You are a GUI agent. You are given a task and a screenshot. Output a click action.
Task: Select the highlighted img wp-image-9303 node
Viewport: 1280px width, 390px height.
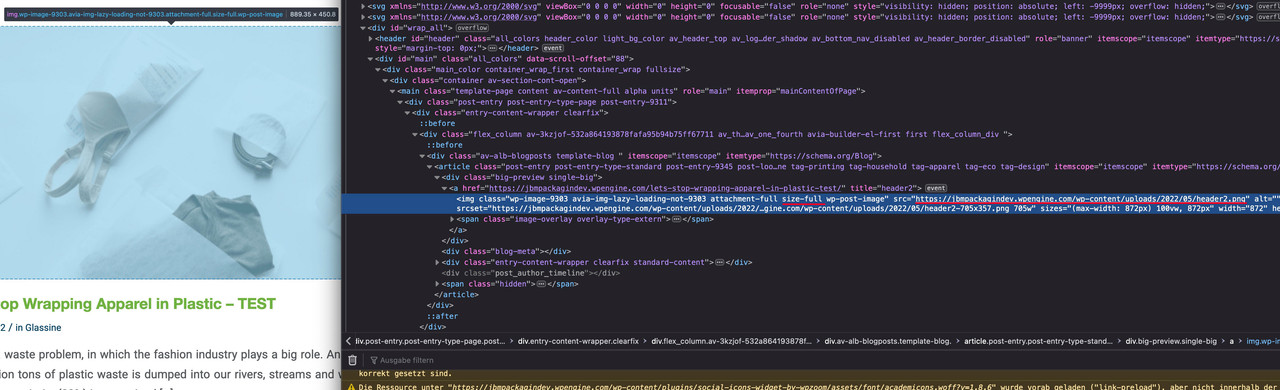(811, 204)
